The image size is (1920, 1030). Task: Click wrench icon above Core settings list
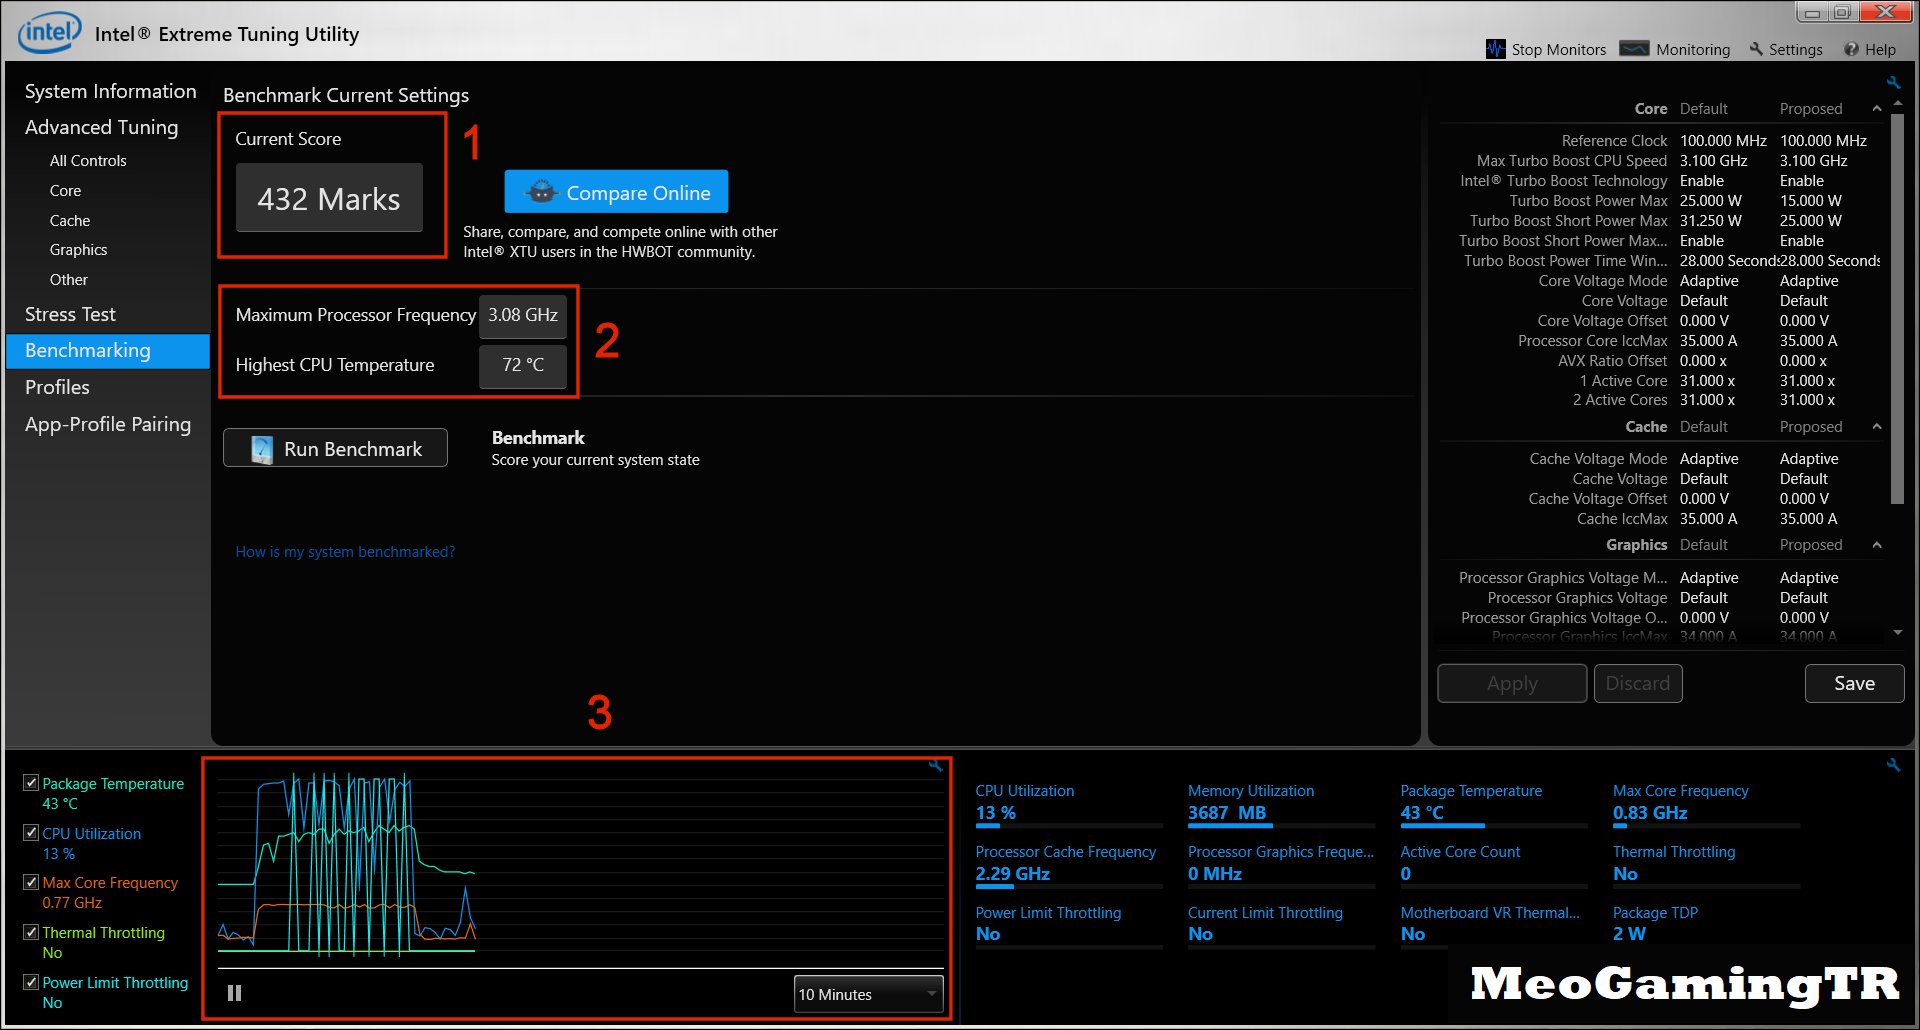tap(1893, 83)
